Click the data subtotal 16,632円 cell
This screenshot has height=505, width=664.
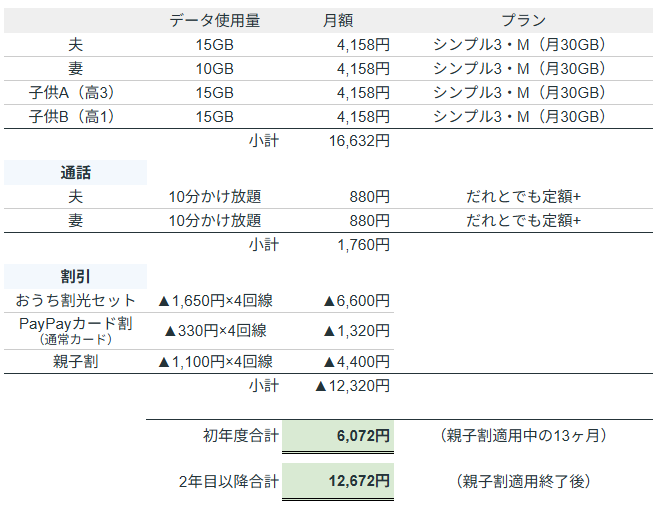click(x=357, y=141)
